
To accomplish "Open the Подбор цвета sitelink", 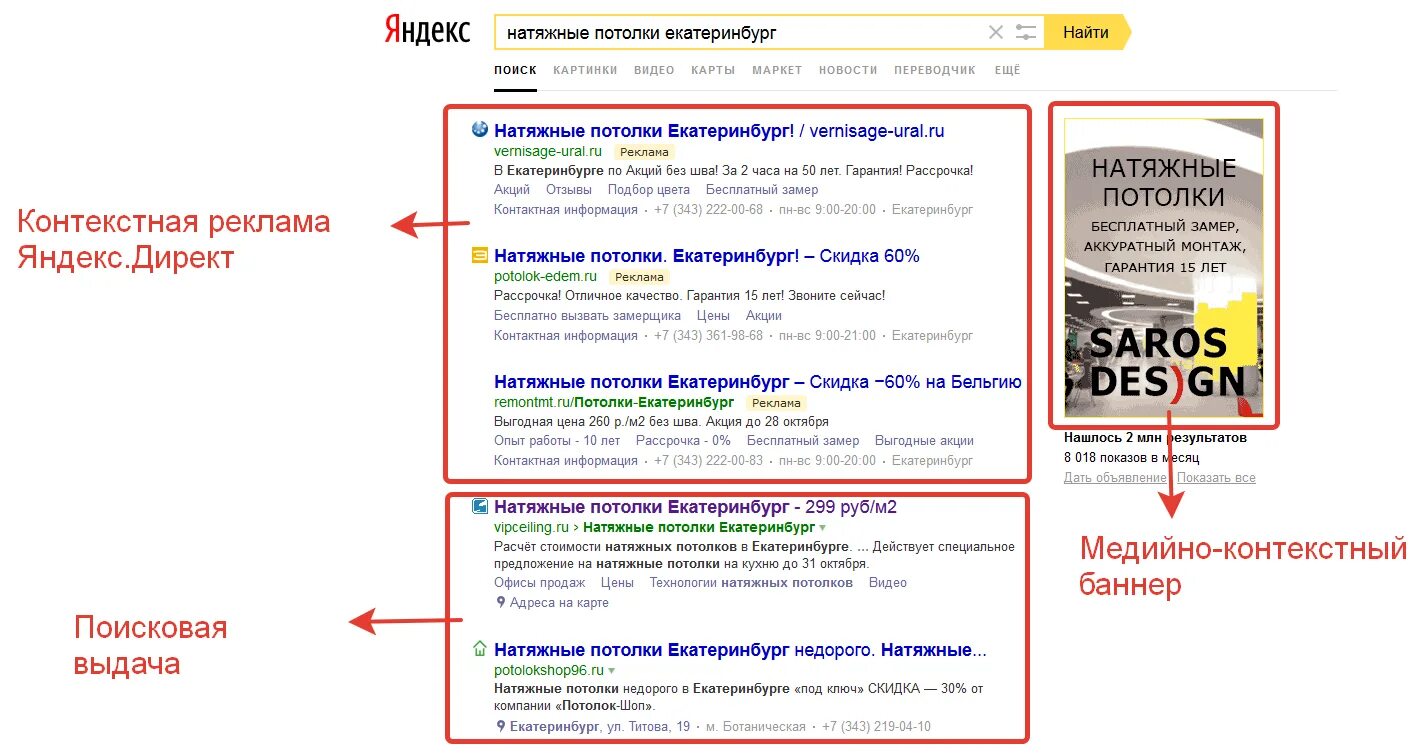I will pos(649,190).
